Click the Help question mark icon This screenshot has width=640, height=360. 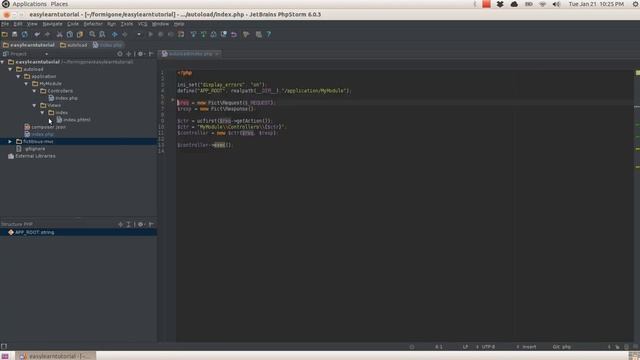[269, 34]
